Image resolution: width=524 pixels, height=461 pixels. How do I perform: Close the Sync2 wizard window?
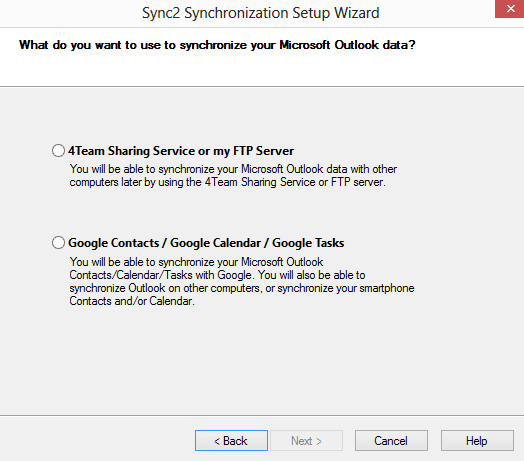point(510,9)
